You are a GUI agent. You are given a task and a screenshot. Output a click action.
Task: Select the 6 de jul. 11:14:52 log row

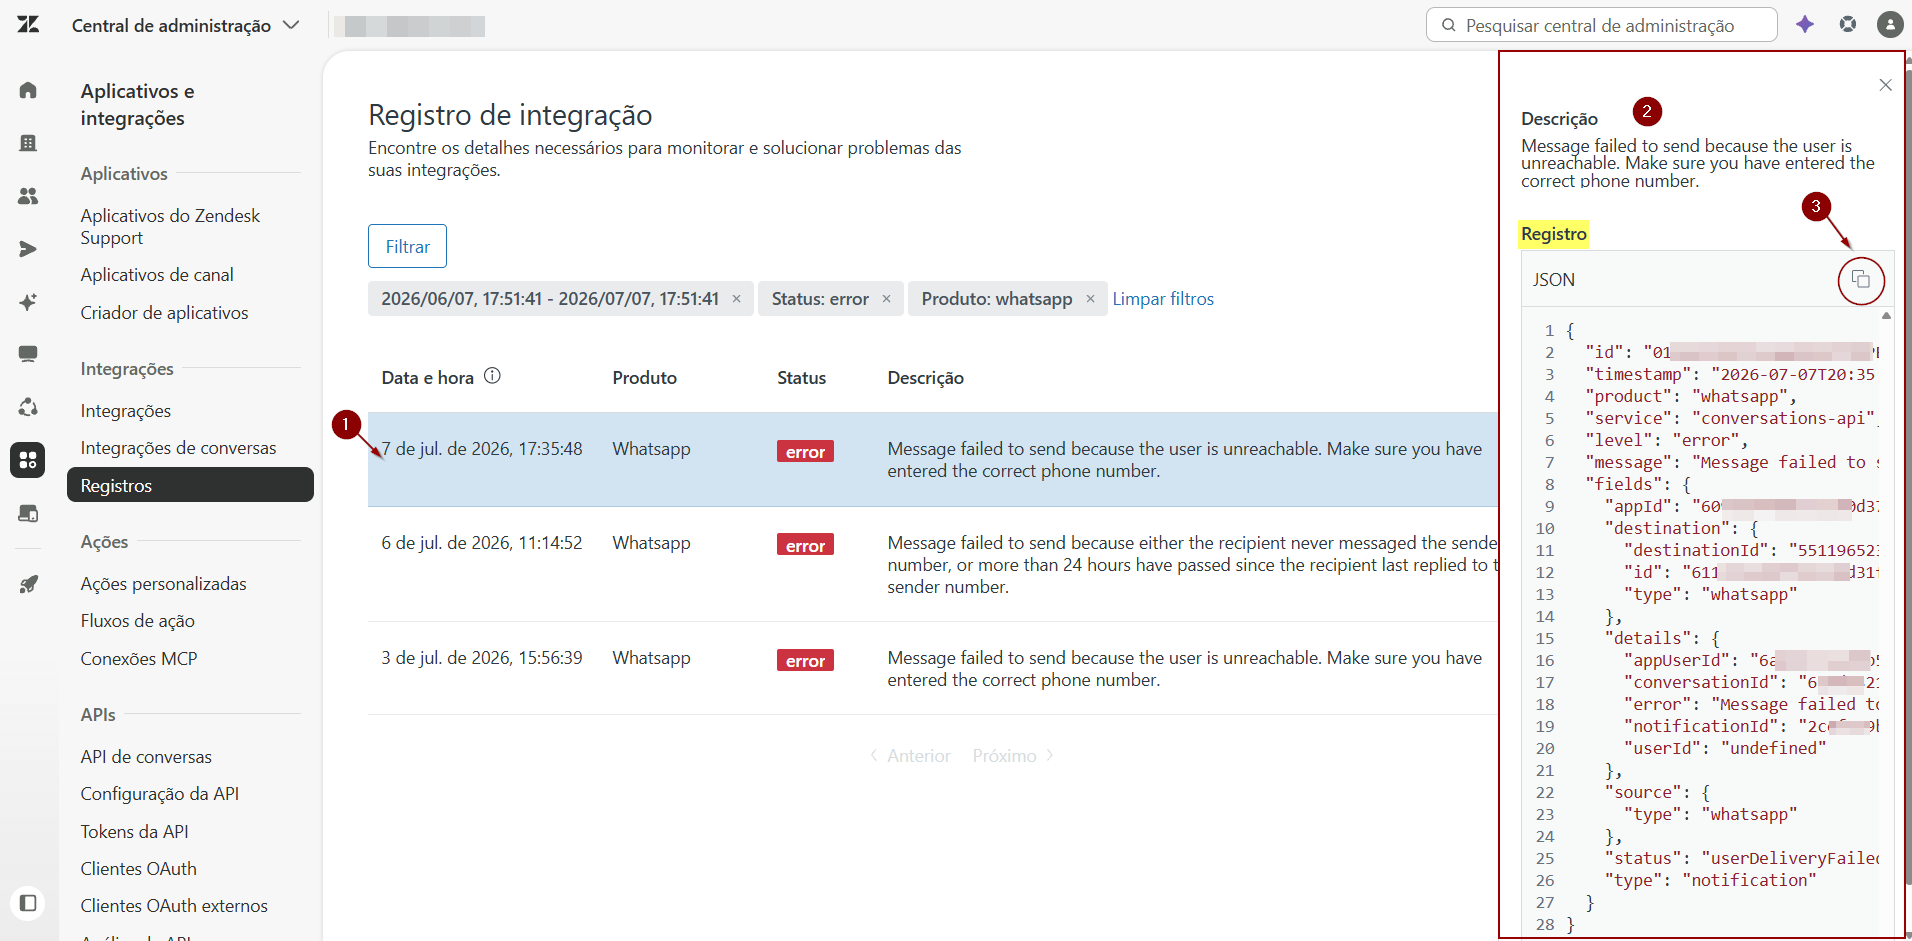933,565
